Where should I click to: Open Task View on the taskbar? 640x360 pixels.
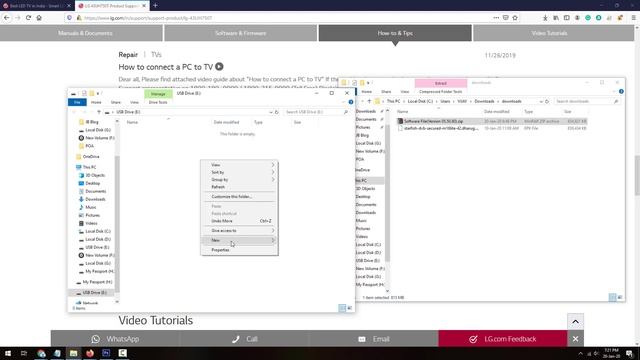24,353
